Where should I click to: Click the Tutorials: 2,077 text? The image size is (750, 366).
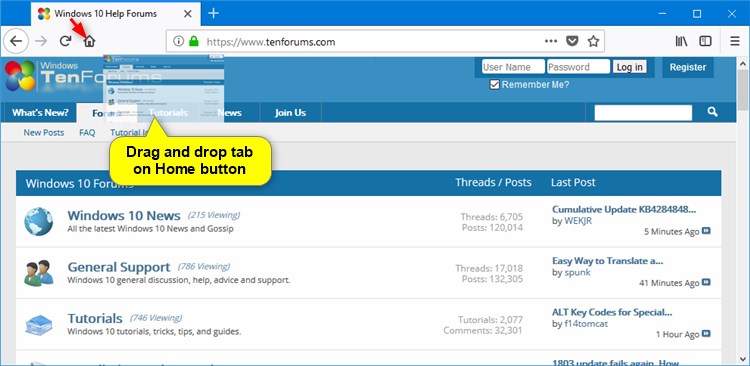(490, 320)
